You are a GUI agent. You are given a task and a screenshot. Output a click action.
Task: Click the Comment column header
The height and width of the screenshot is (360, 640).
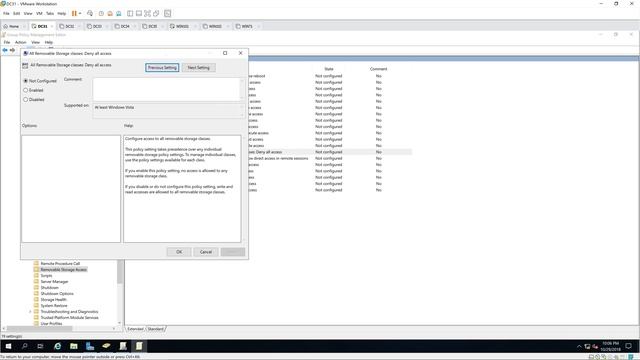pyautogui.click(x=378, y=69)
